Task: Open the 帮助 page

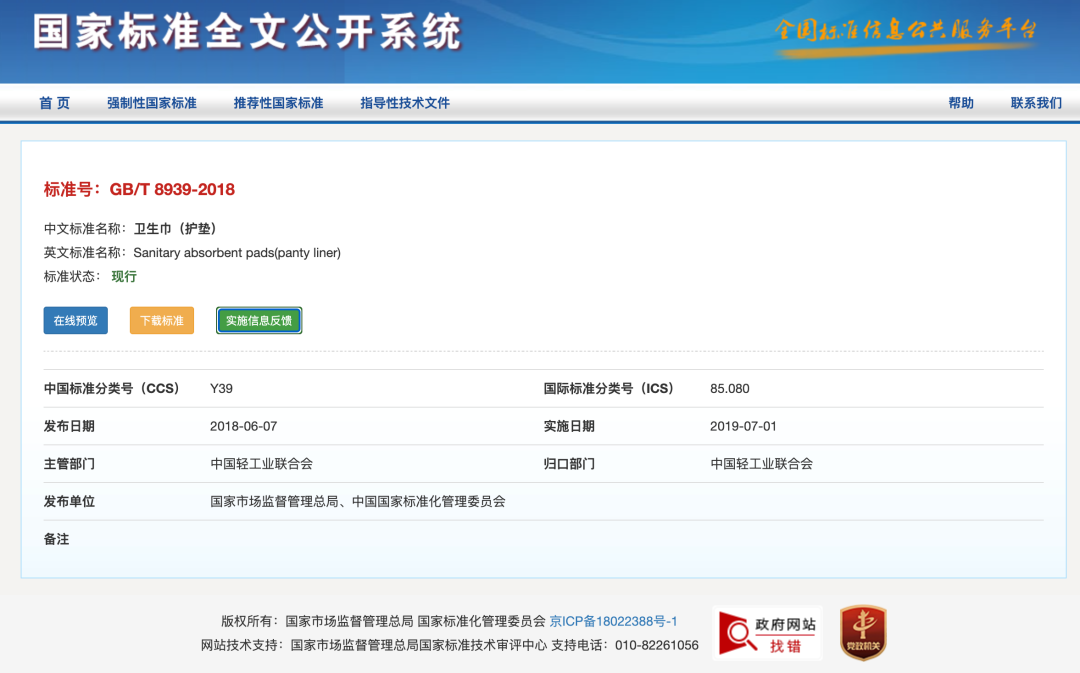Action: point(961,103)
